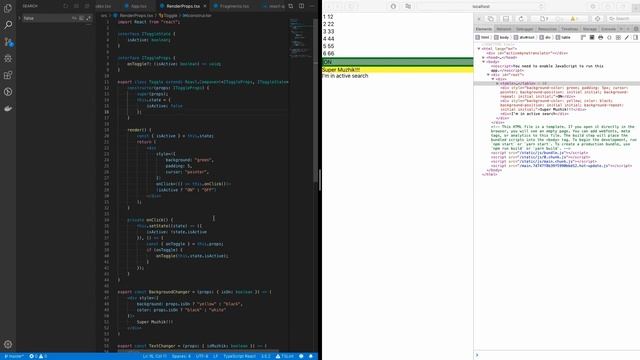This screenshot has height=360, width=640.
Task: Click the Ln, Col indicator in the status bar
Action: click(x=154, y=356)
